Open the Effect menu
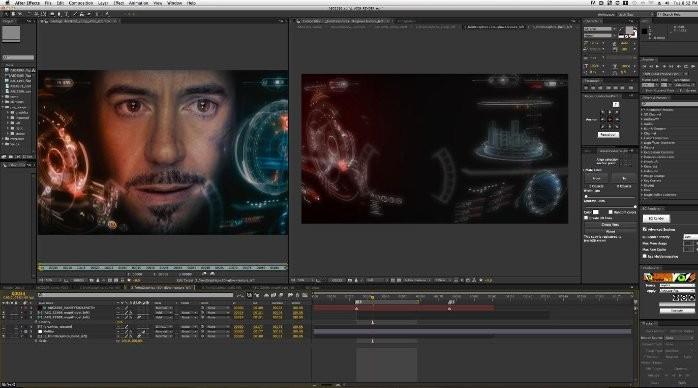 [118, 3]
